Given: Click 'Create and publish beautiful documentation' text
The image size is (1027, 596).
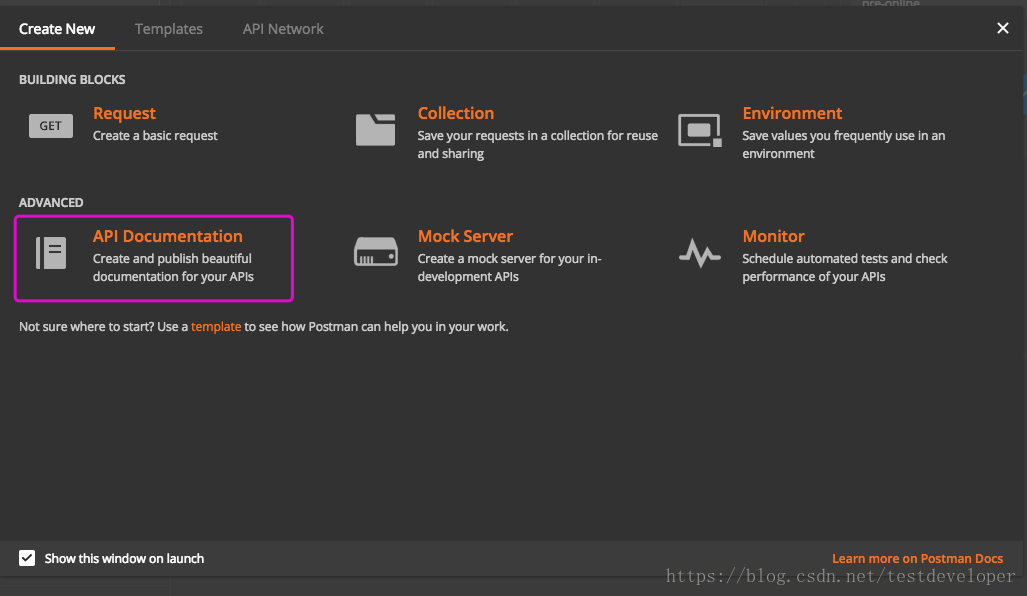Looking at the screenshot, I should tap(173, 267).
